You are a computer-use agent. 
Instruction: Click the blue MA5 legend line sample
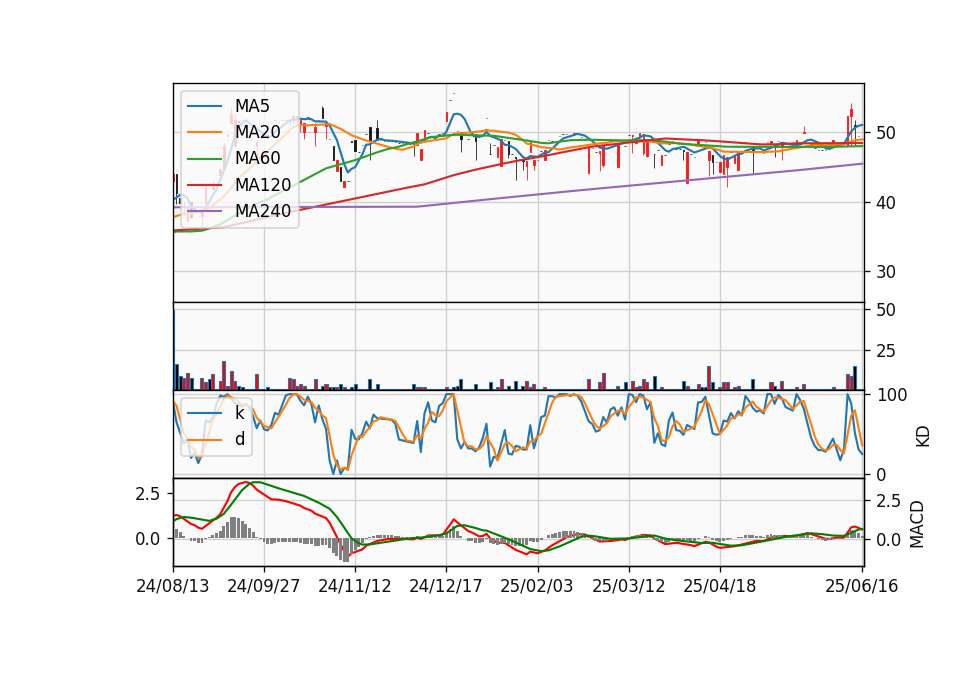[x=204, y=106]
